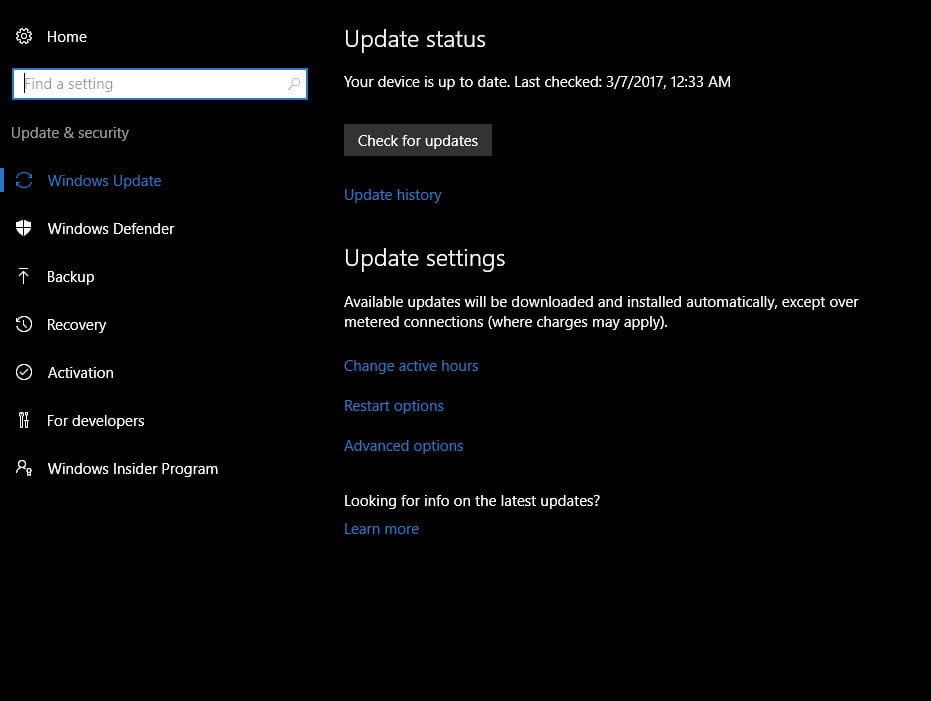Open the Change active hours link

411,366
